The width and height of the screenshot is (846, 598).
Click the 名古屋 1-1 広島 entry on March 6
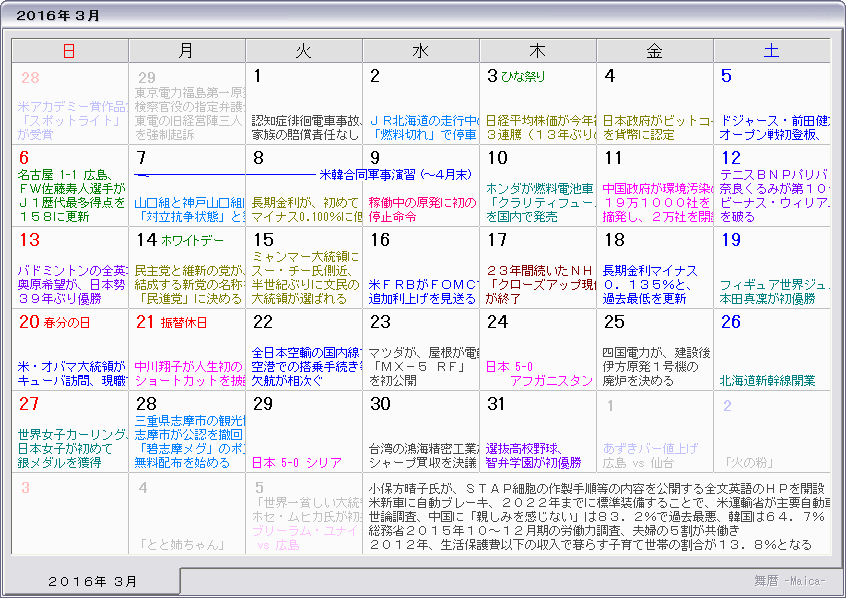pyautogui.click(x=71, y=195)
